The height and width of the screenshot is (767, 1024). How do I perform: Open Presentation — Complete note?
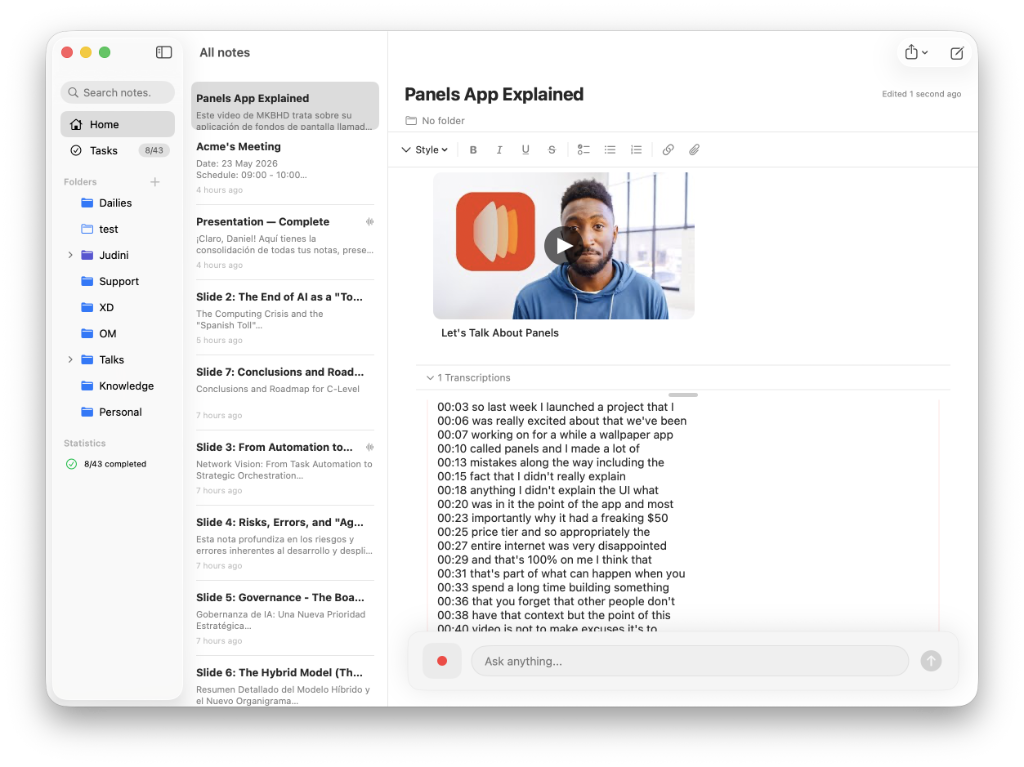click(x=285, y=242)
